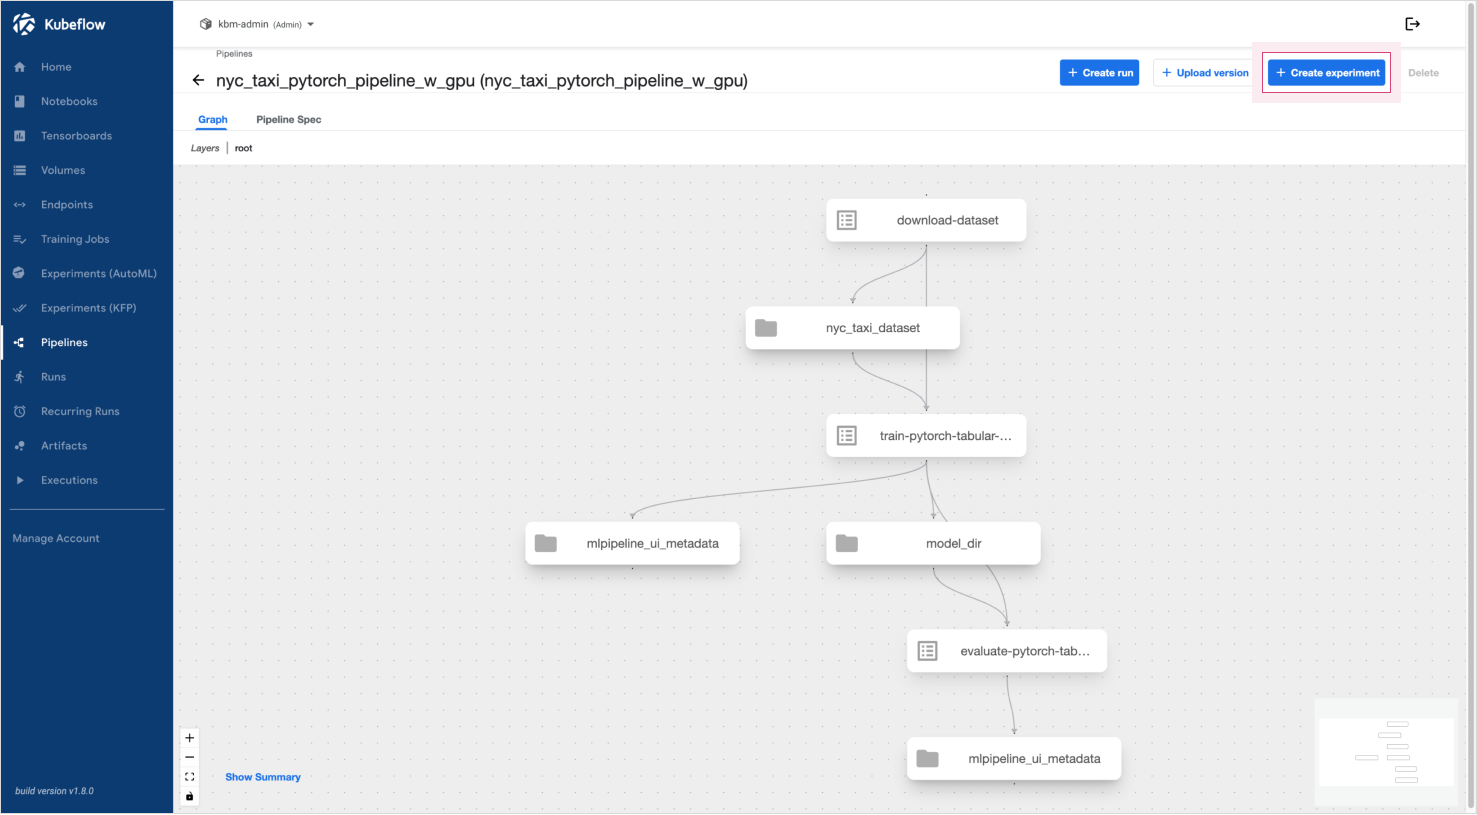Open the Runs menu item
The width and height of the screenshot is (1477, 815).
pyautogui.click(x=87, y=377)
